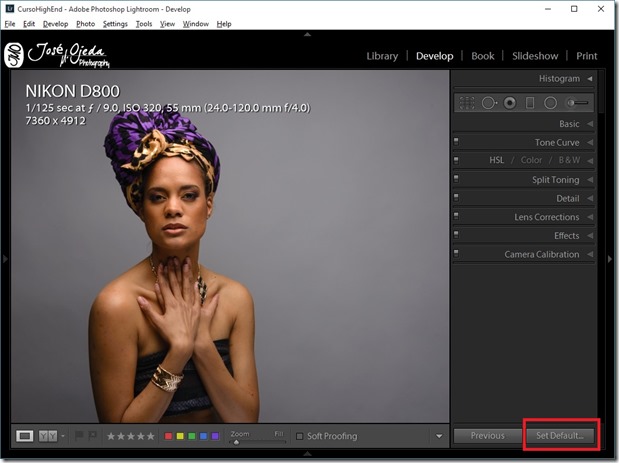Select the Radial Filter tool
This screenshot has height=463, width=619.
coord(550,103)
